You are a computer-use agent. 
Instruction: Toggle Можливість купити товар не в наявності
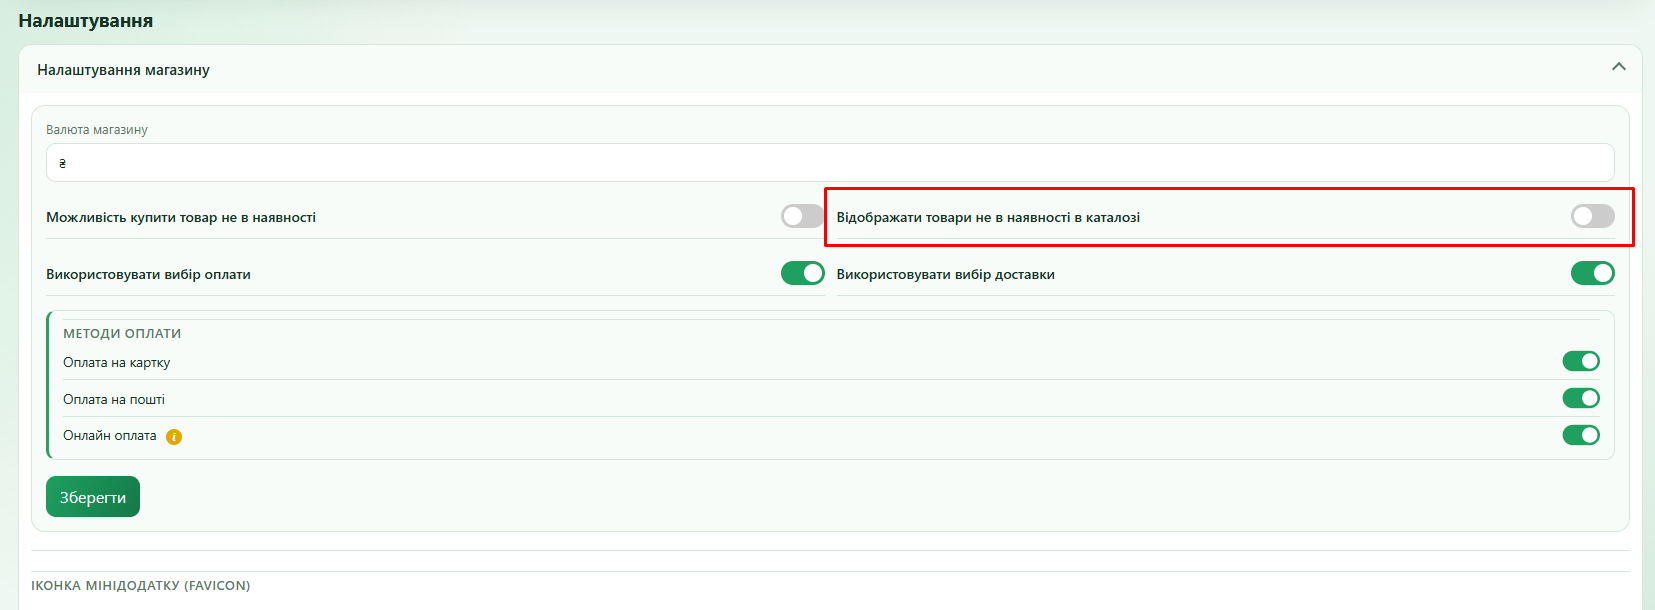[x=802, y=216]
